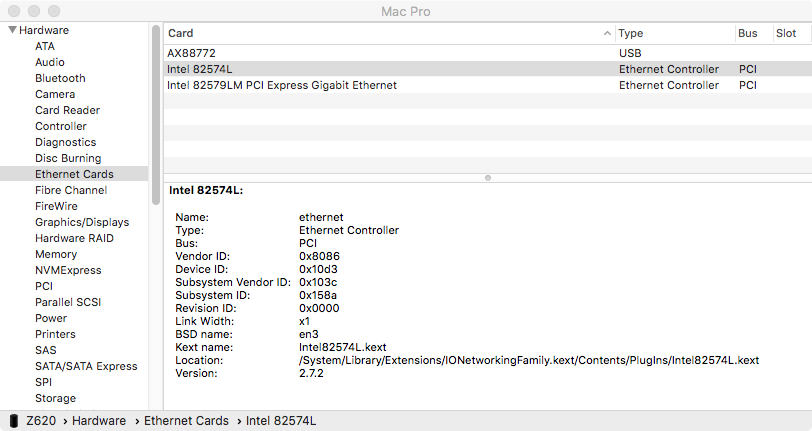Go to Z620 in the path bar

(x=41, y=421)
